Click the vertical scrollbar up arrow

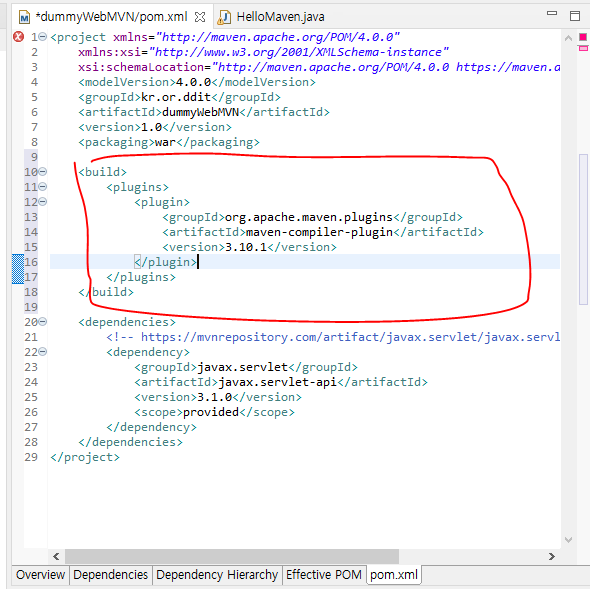569,38
